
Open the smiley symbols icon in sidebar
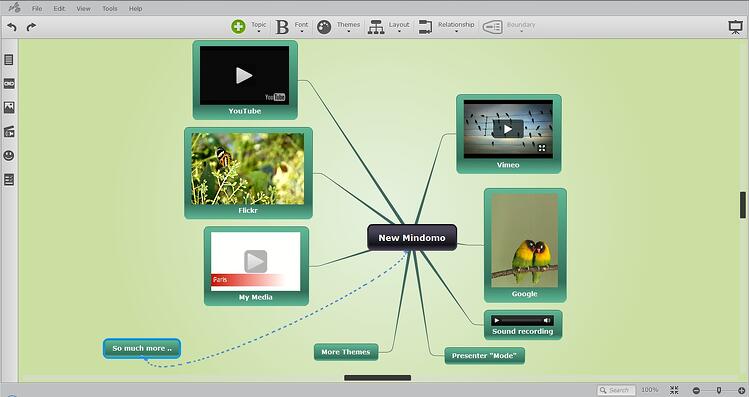tap(9, 155)
